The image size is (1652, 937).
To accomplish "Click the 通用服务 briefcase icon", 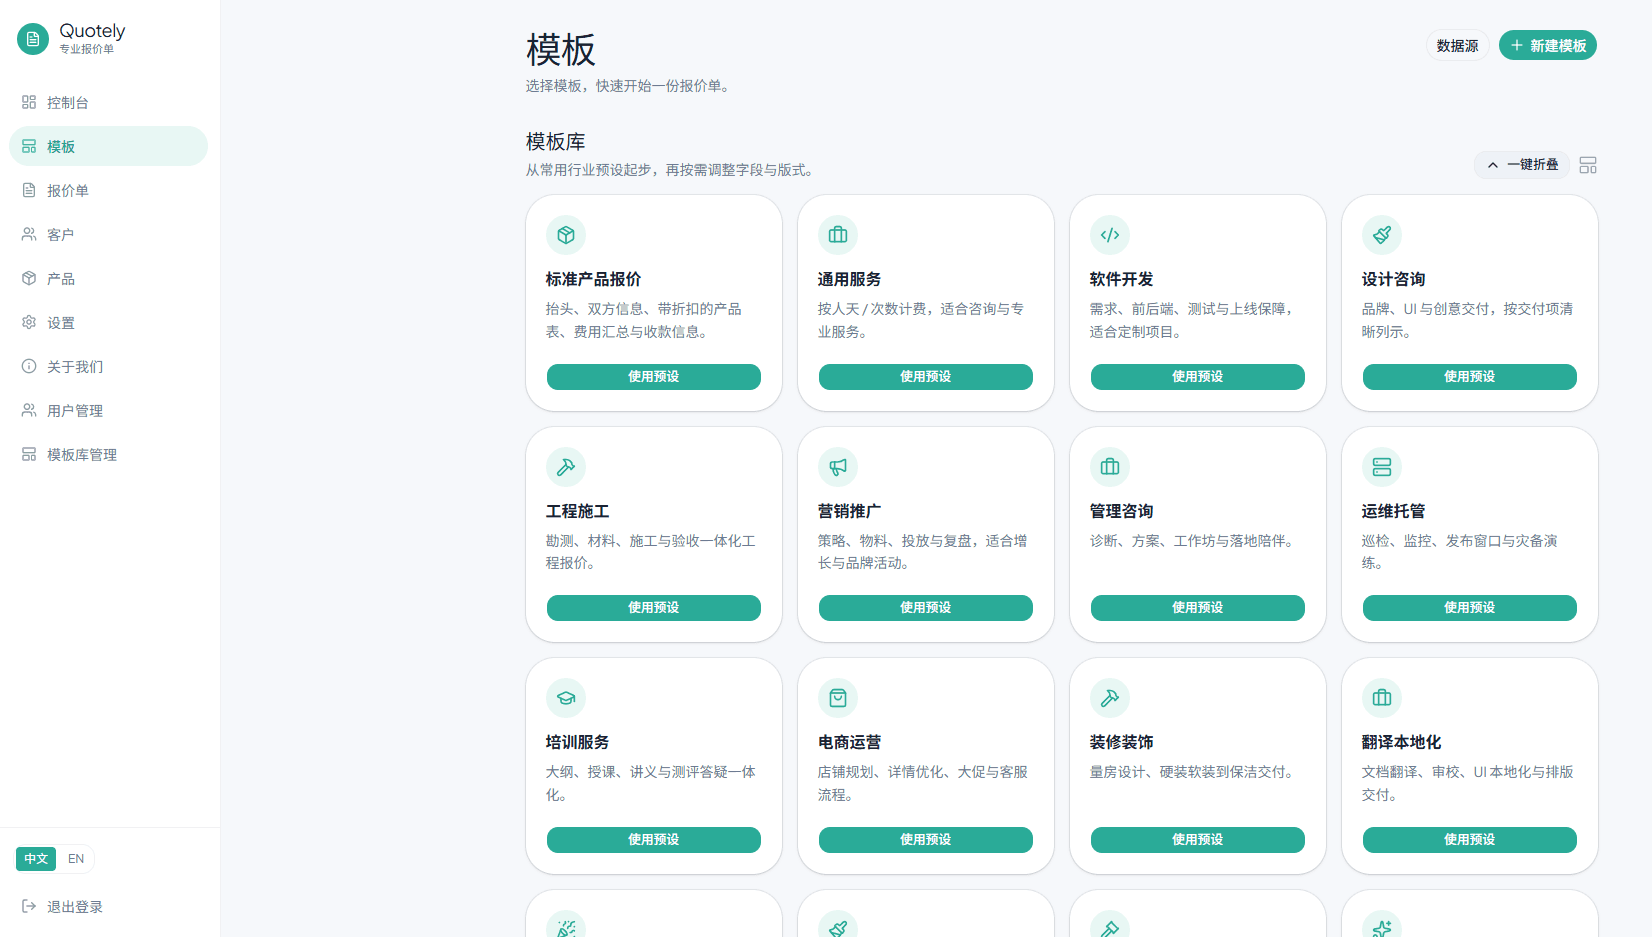I will tap(838, 235).
